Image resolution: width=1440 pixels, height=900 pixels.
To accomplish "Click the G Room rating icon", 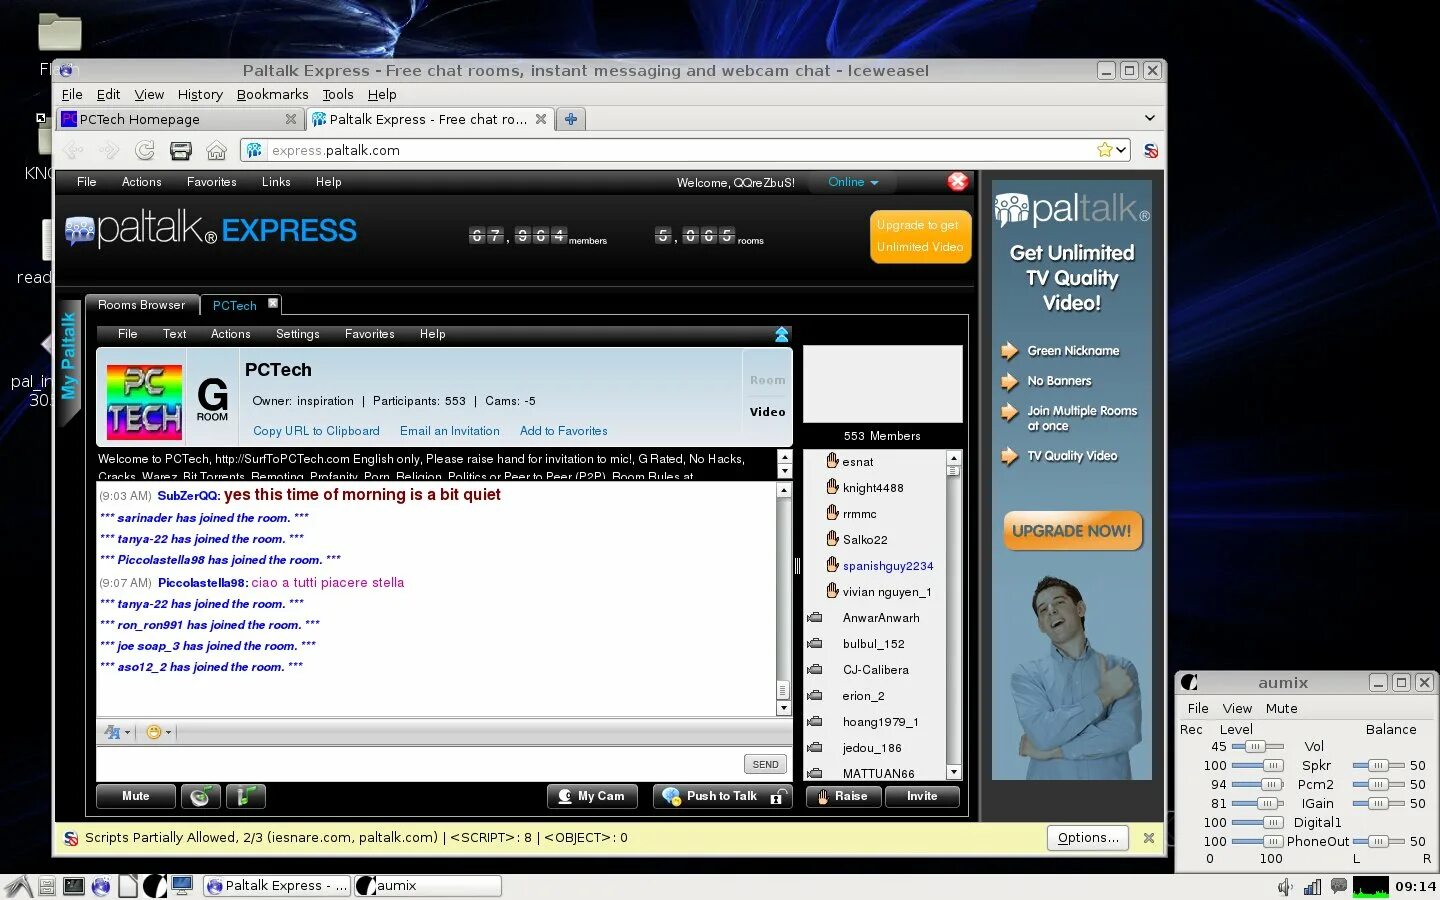I will tap(212, 400).
